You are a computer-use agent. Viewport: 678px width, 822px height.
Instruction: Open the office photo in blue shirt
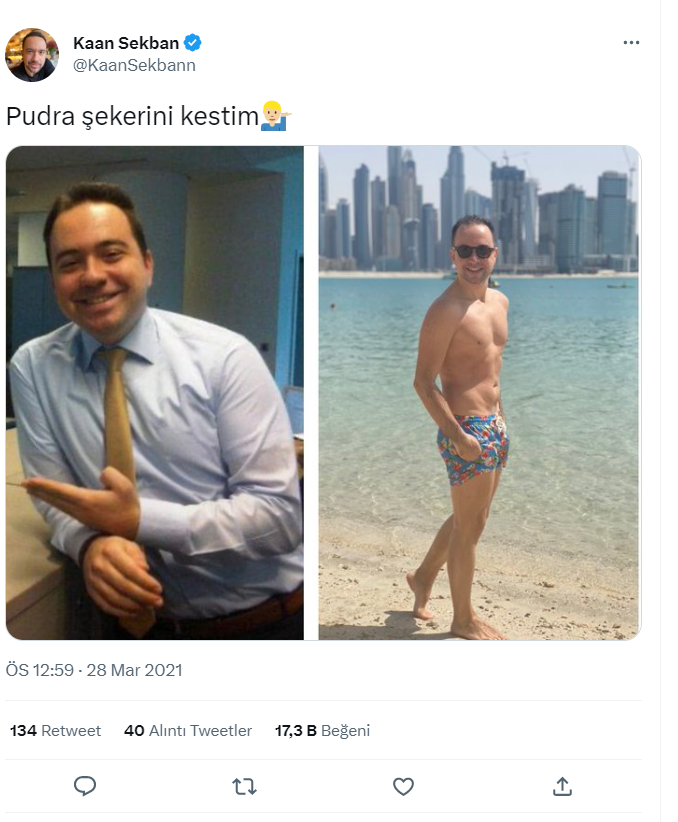point(155,393)
